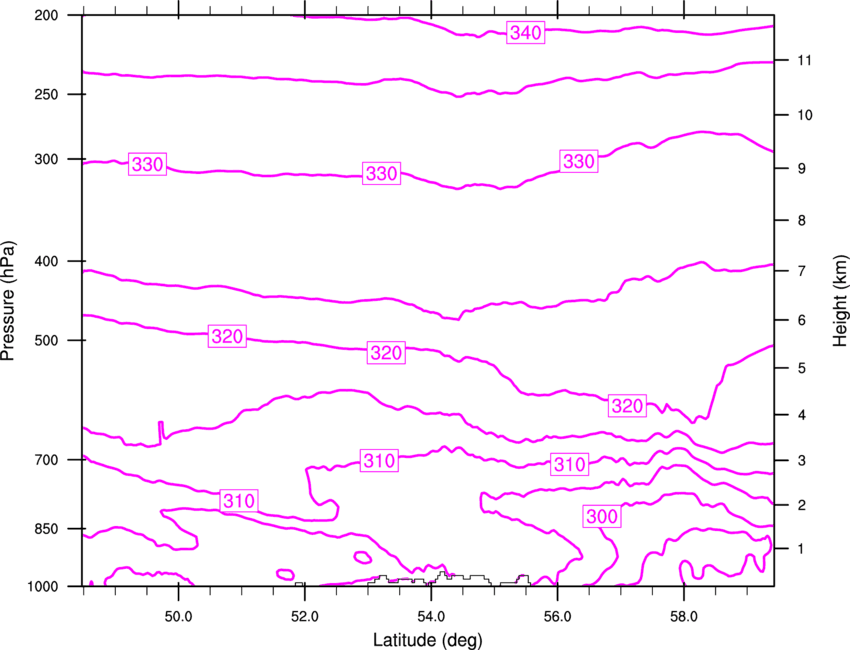Click the 58.0 latitude tick label
The image size is (850, 650).
tap(684, 617)
